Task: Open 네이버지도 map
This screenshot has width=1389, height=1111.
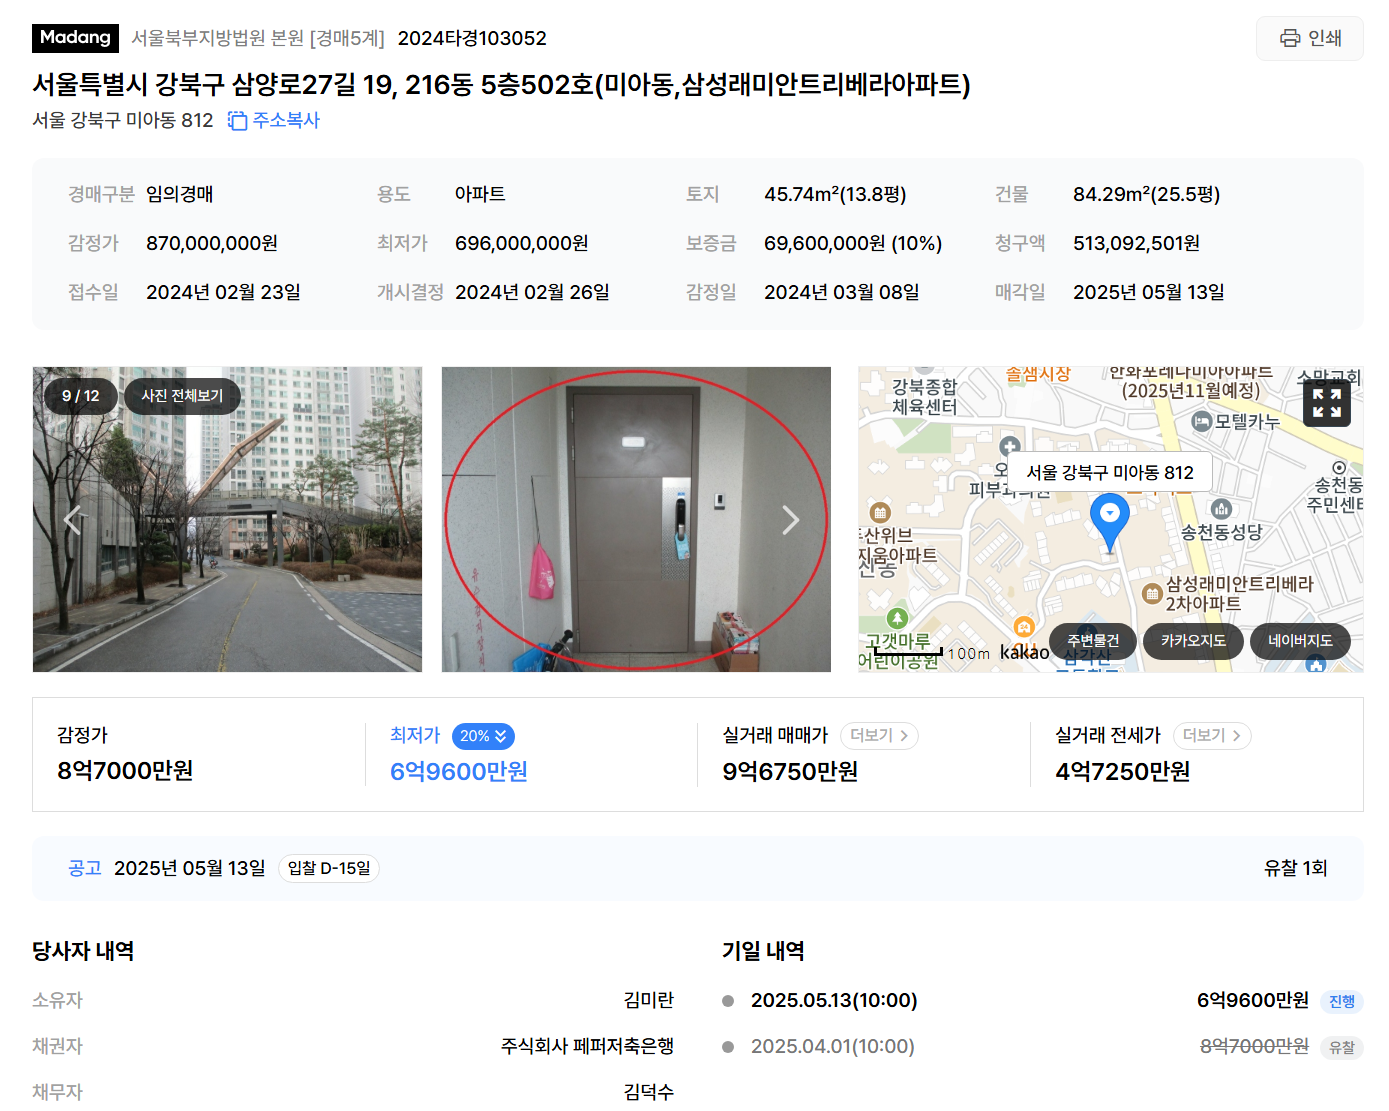Action: (x=1300, y=641)
